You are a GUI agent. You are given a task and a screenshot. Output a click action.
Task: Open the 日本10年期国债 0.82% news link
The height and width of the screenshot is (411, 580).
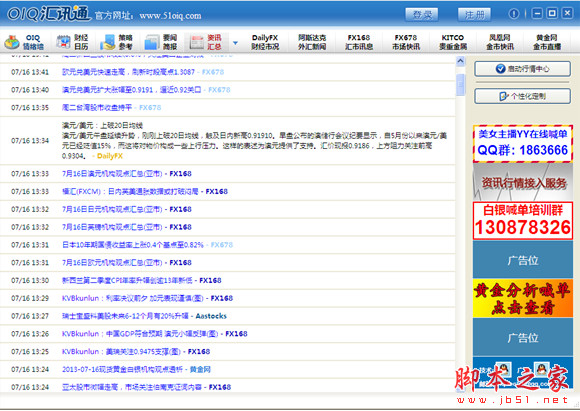tap(133, 245)
